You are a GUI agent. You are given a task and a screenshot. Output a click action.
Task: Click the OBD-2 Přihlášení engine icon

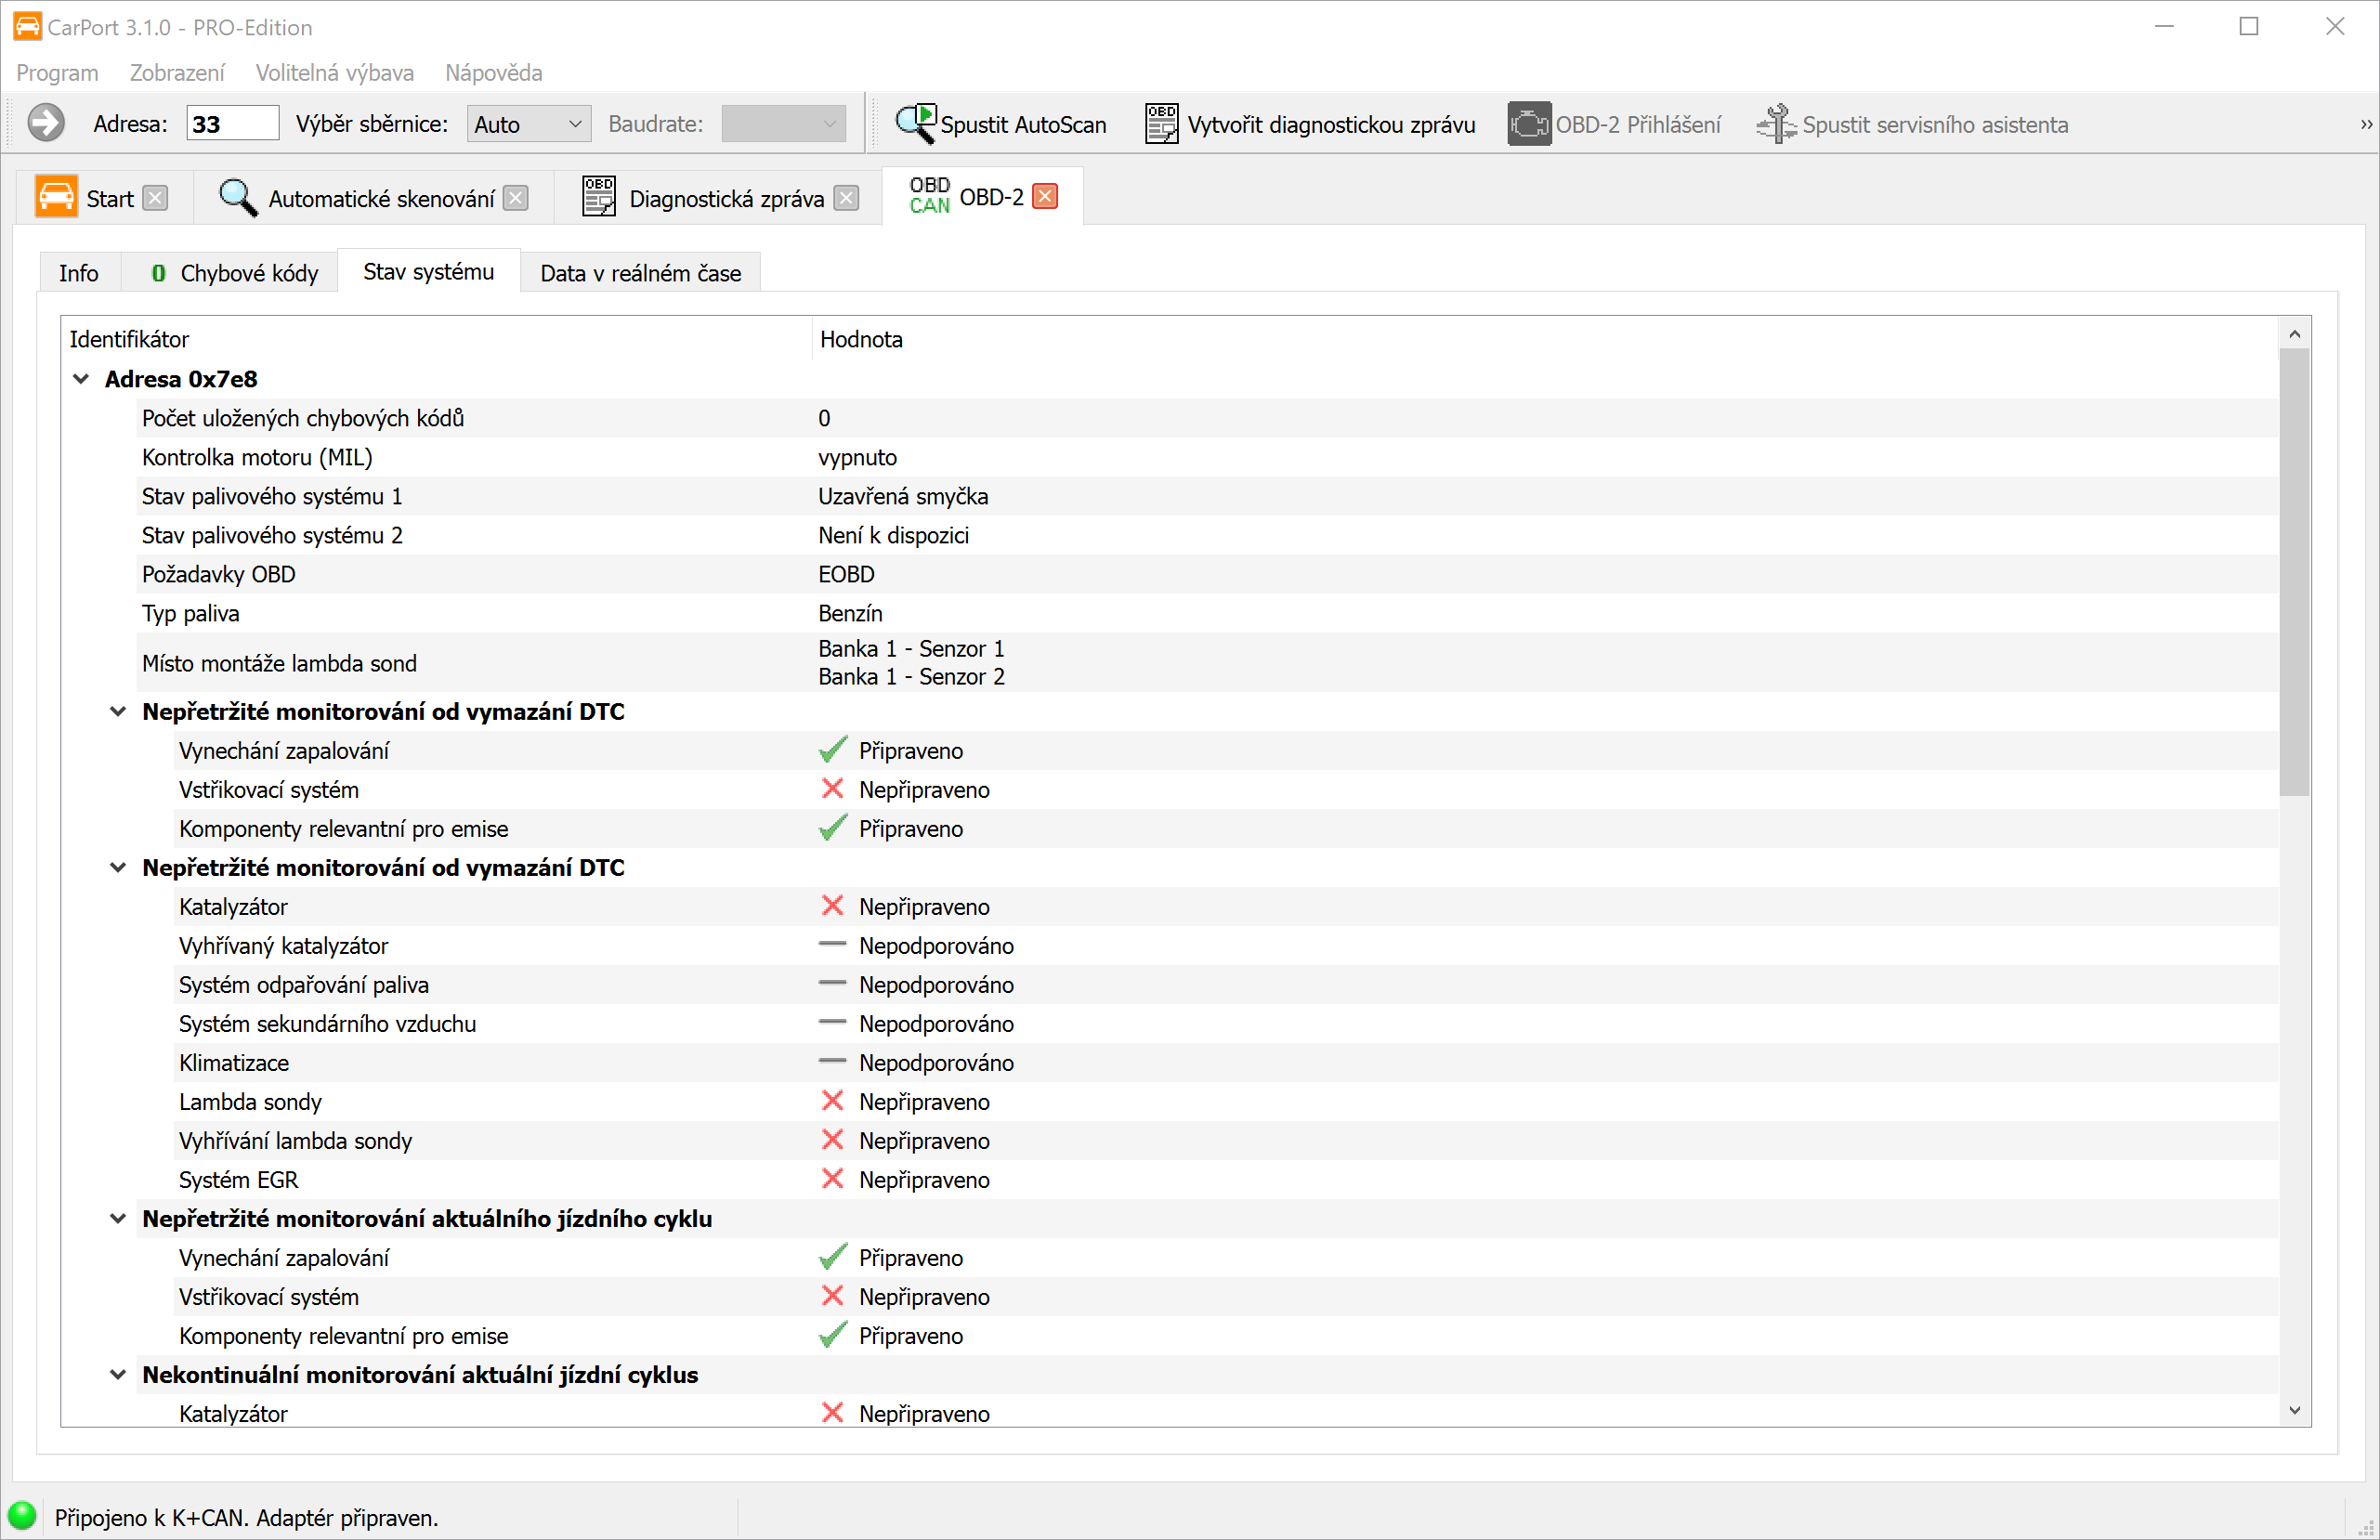pyautogui.click(x=1528, y=124)
